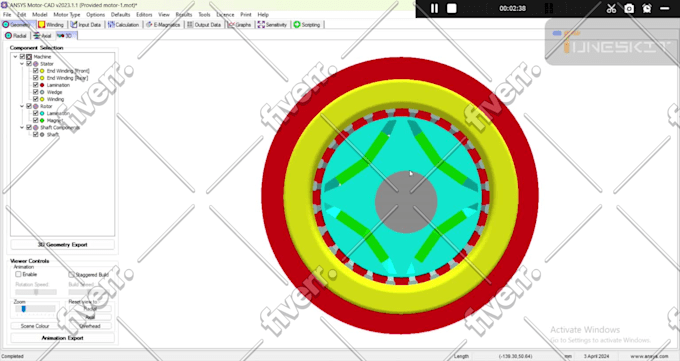Click the Axial sub-tab icon

[37, 36]
